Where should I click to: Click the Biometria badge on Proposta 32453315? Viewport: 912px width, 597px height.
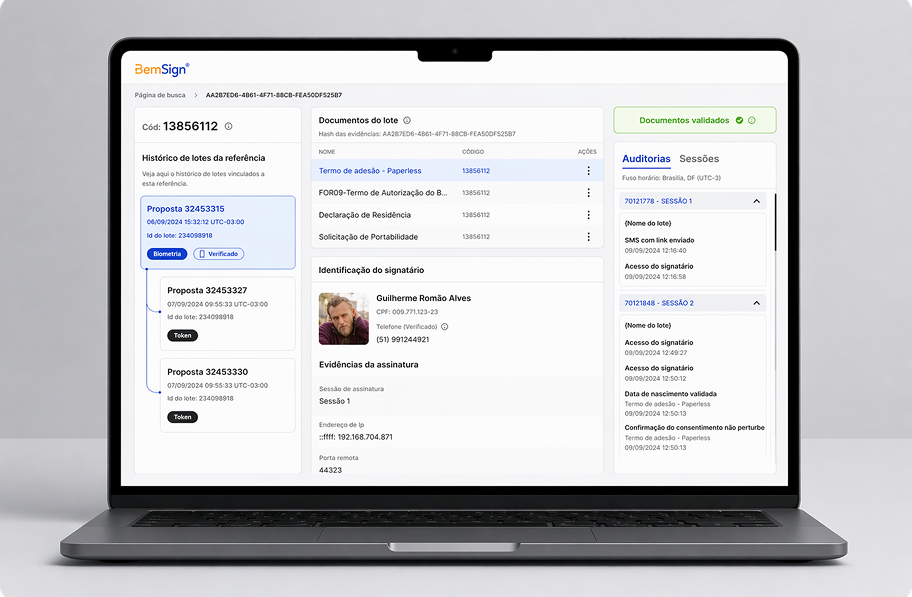[x=167, y=254]
